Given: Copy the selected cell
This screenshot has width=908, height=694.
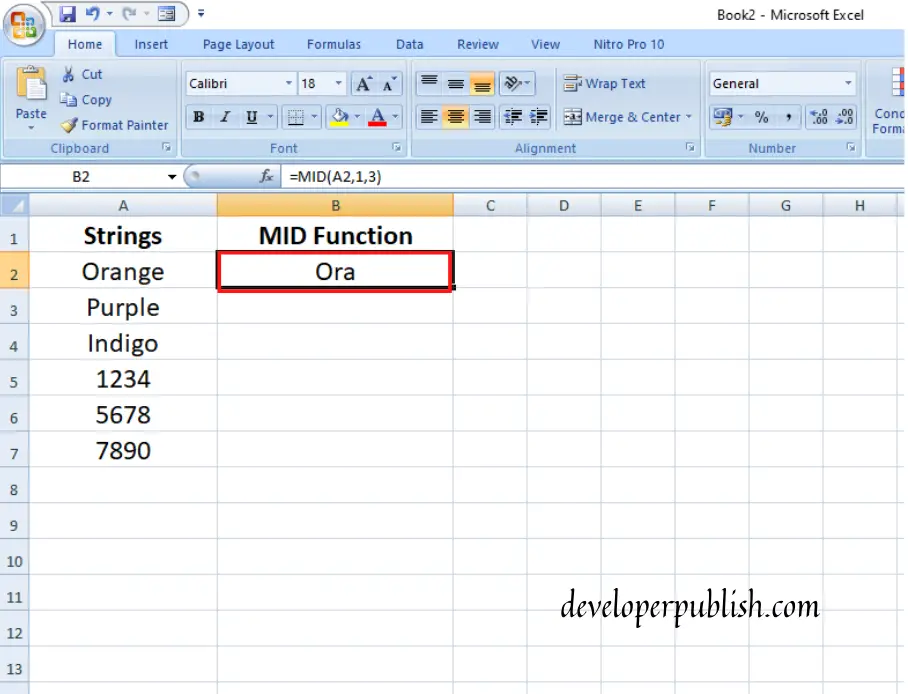Looking at the screenshot, I should pyautogui.click(x=86, y=100).
